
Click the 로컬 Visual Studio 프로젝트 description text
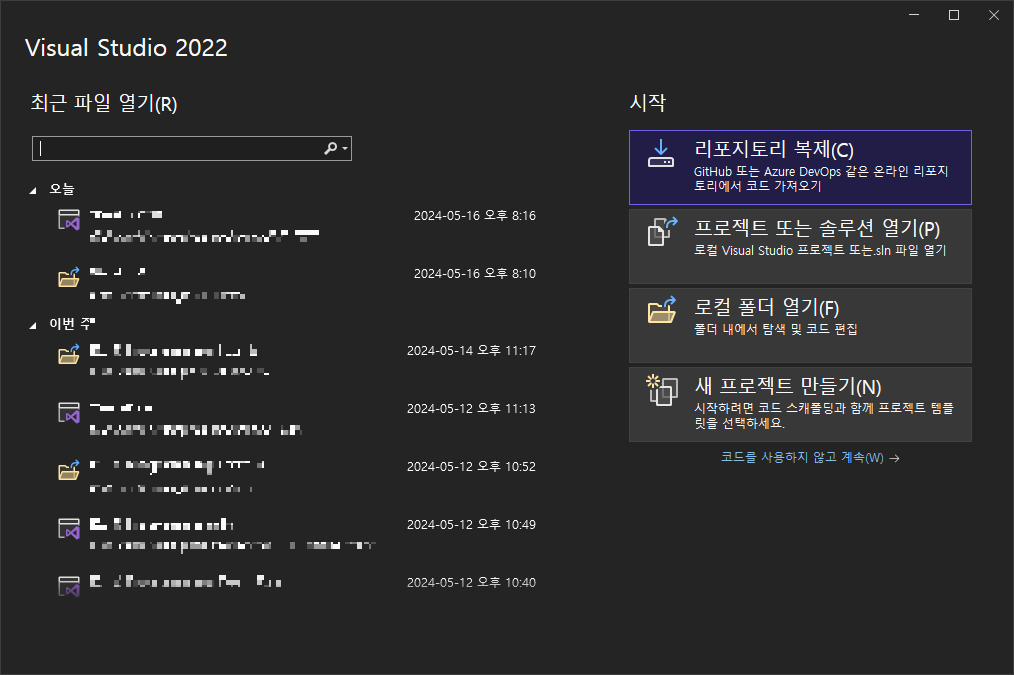pyautogui.click(x=820, y=250)
